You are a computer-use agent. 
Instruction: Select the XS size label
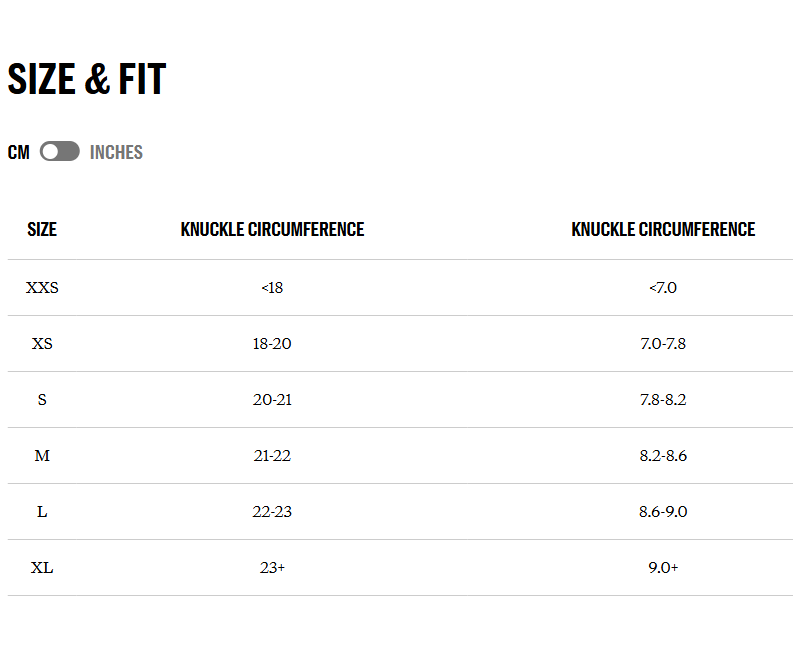pos(42,344)
